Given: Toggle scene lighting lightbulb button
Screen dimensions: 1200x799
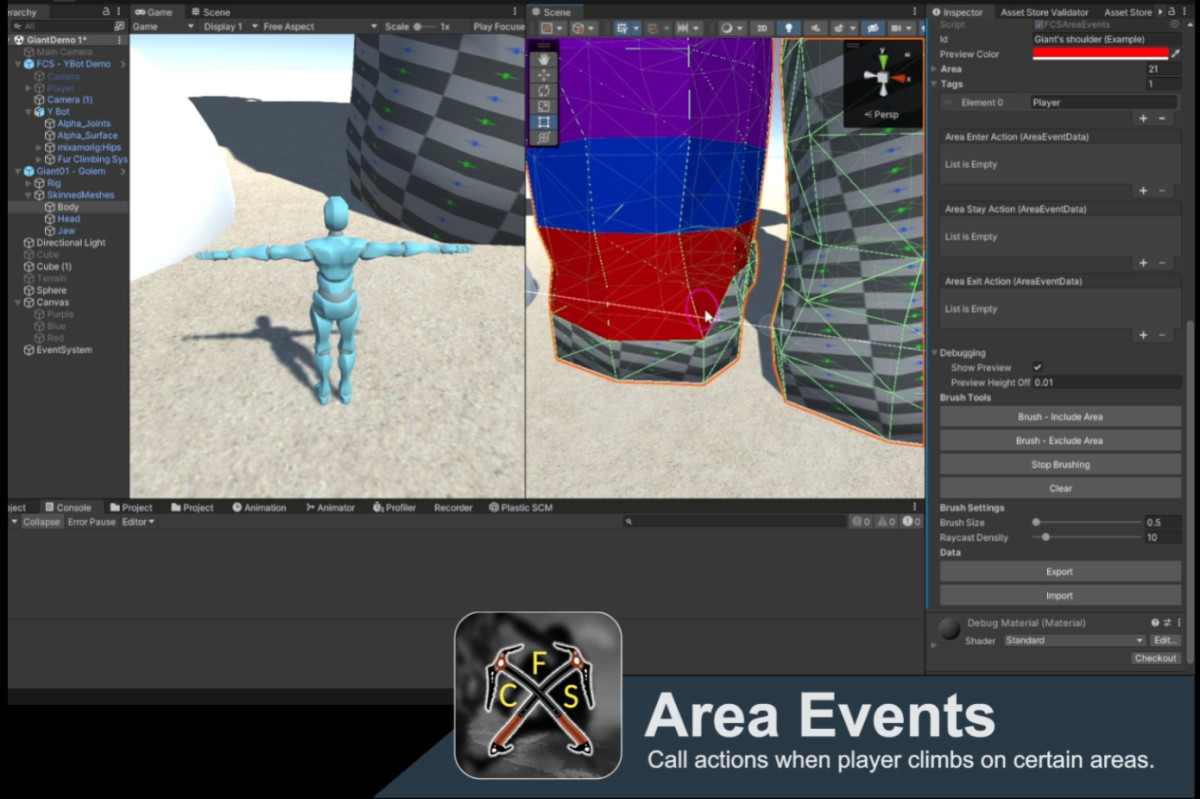Looking at the screenshot, I should tap(789, 28).
